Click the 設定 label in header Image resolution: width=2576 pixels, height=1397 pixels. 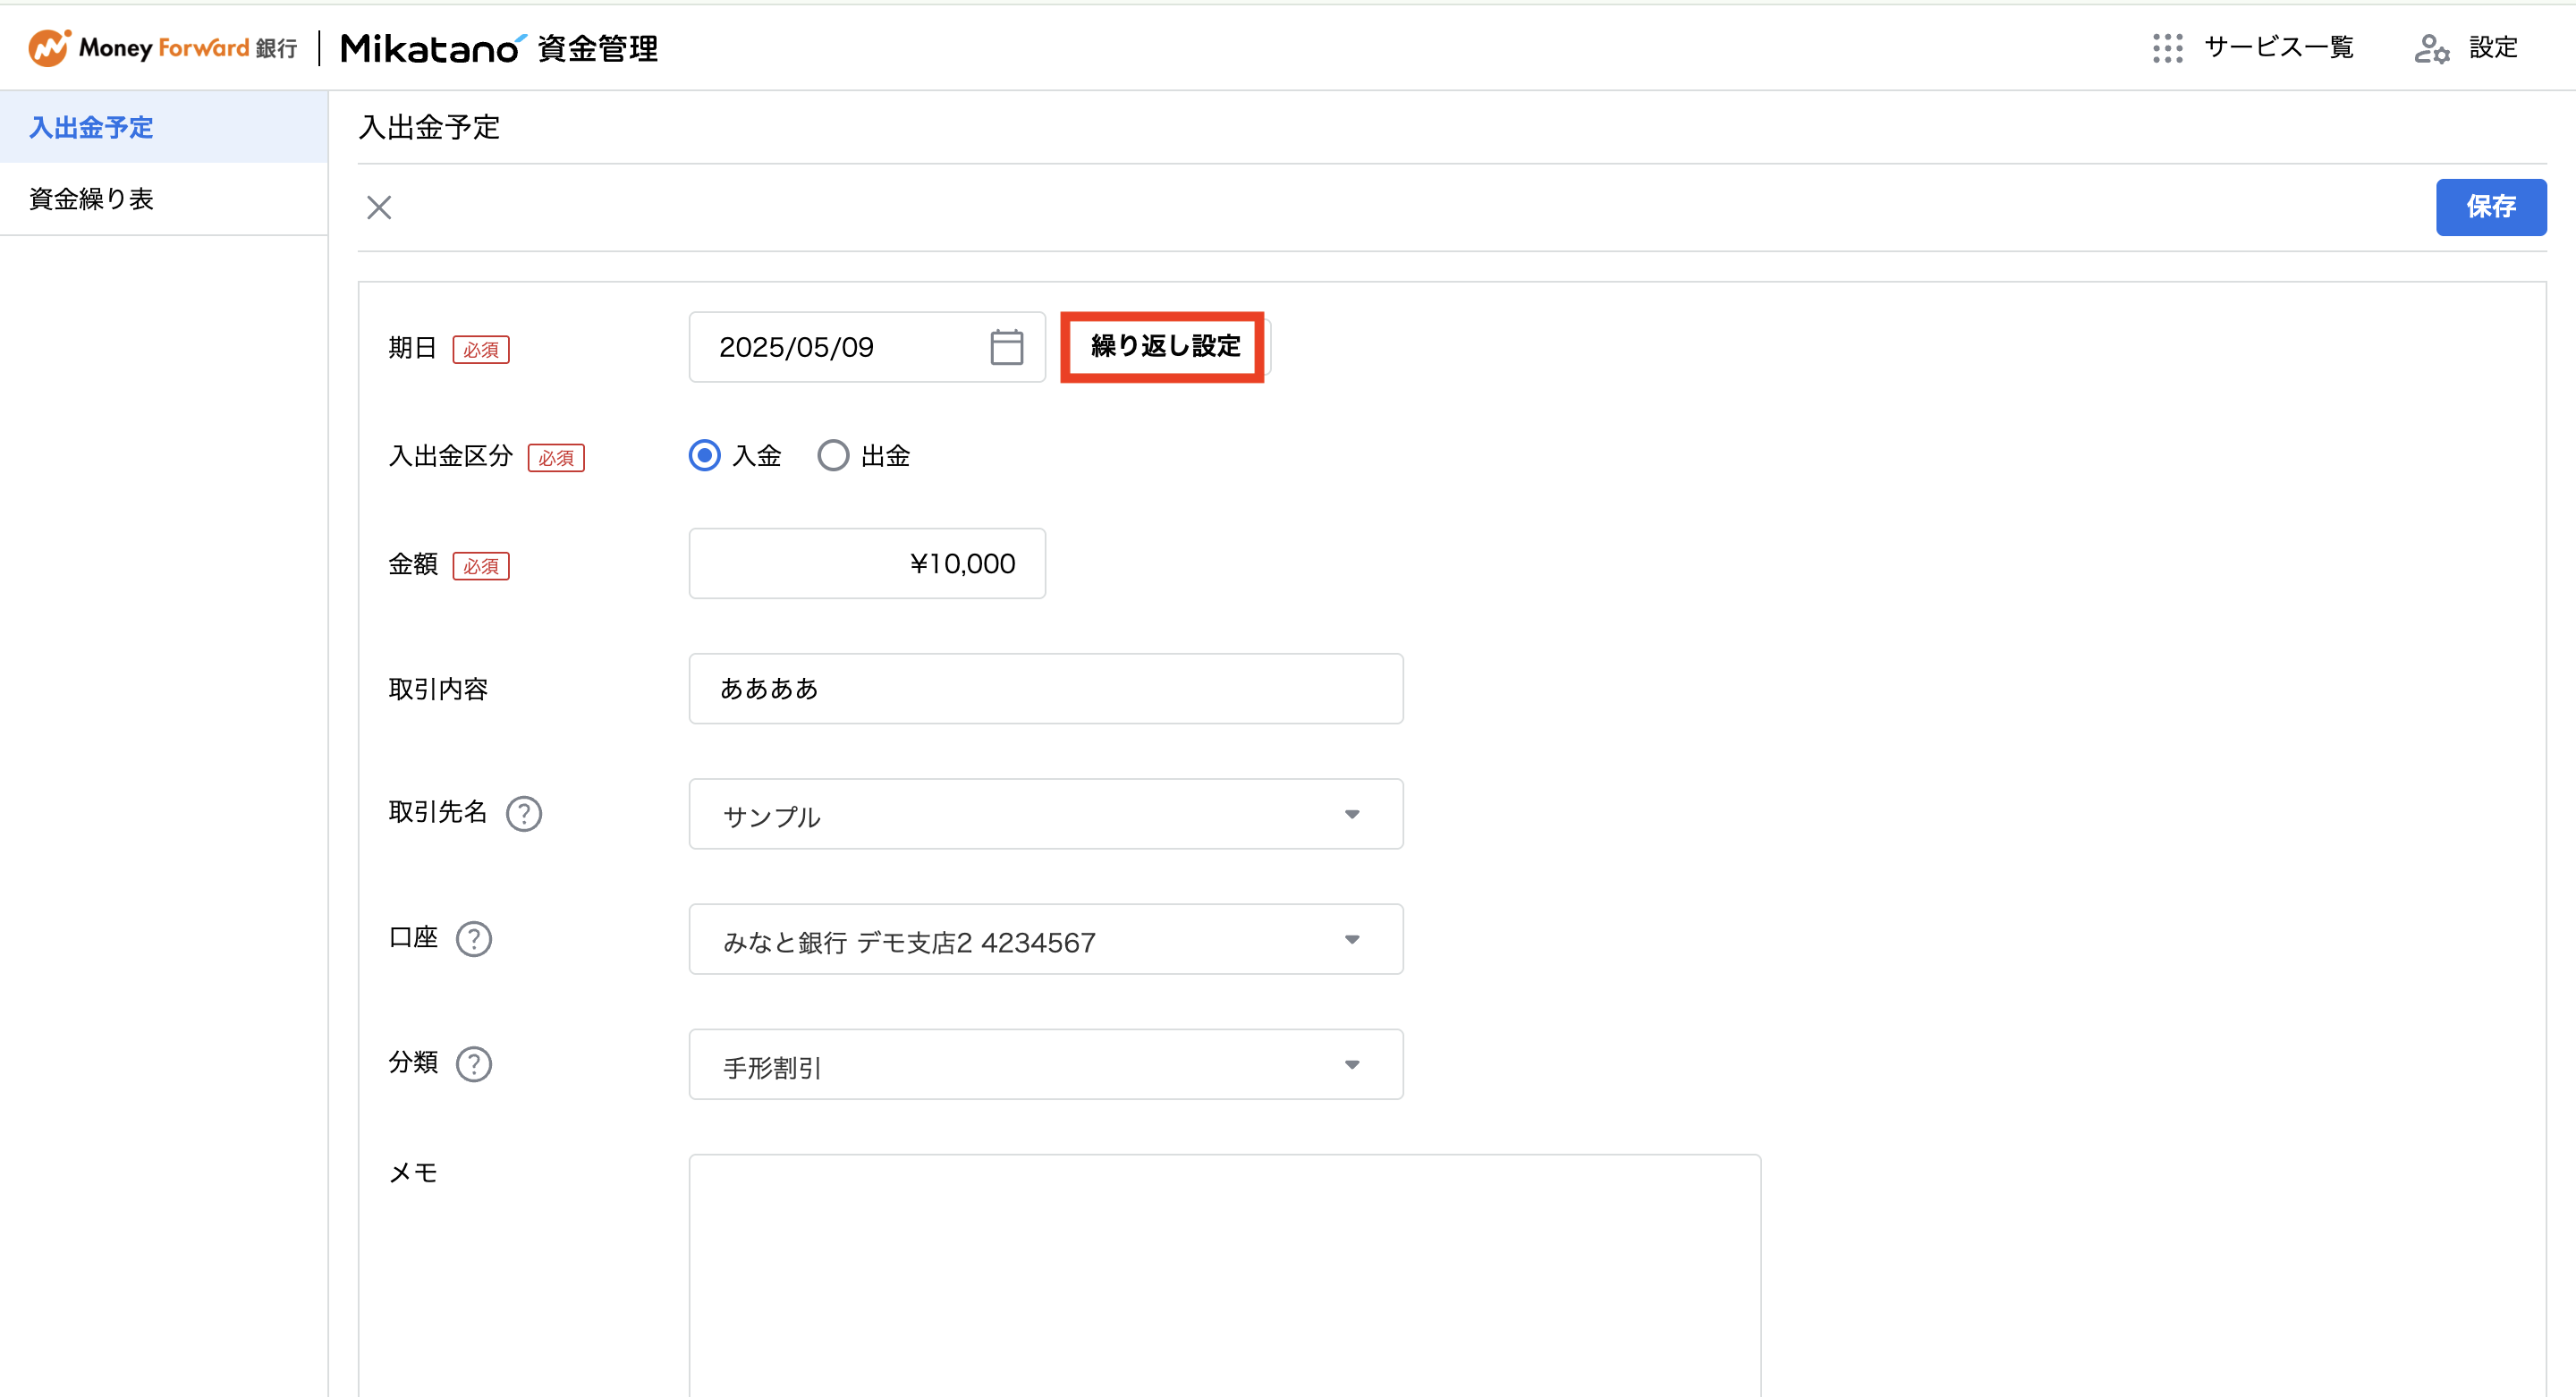point(2493,48)
